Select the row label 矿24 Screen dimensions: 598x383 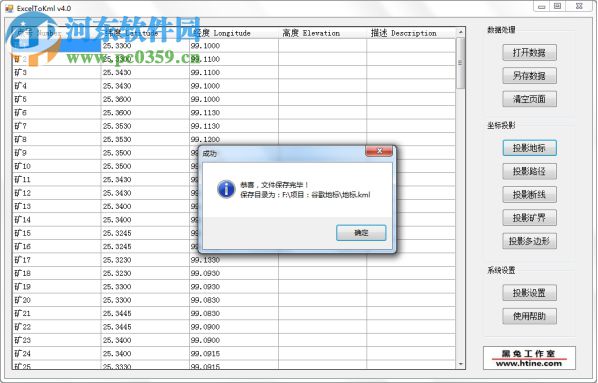click(x=23, y=354)
